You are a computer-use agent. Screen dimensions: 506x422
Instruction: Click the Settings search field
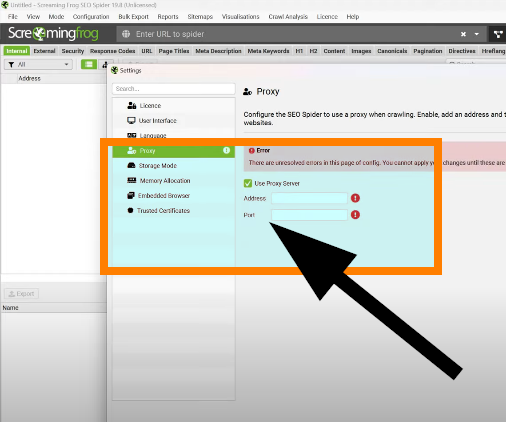(174, 89)
